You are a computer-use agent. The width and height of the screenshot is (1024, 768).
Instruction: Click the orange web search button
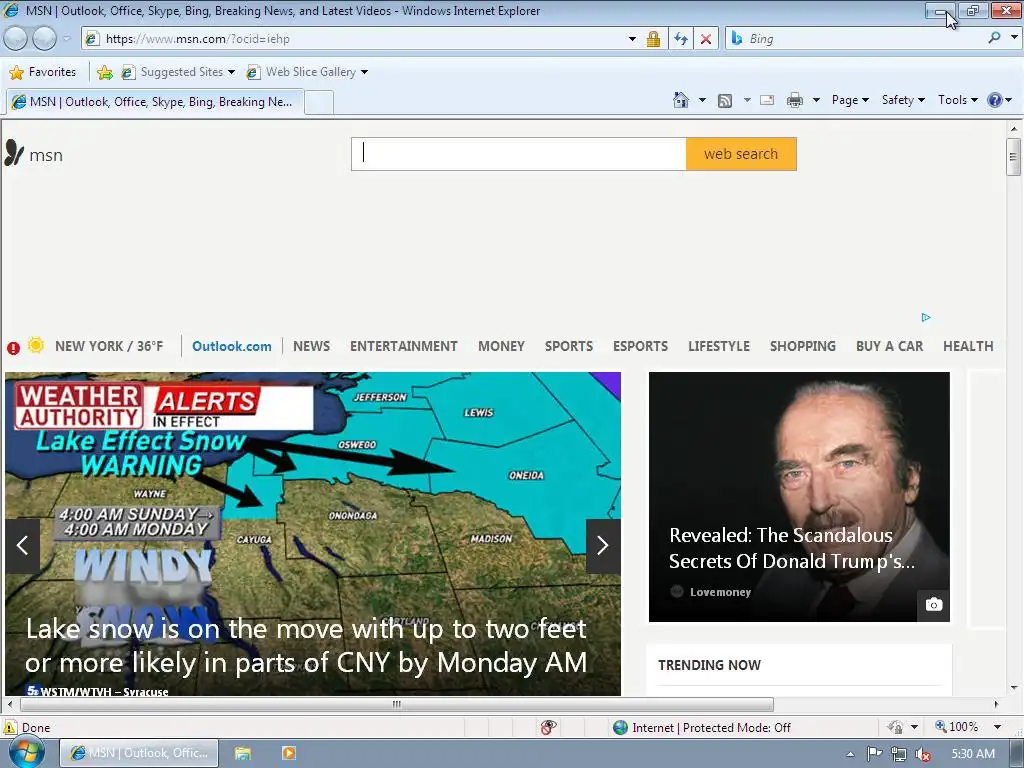(x=741, y=154)
